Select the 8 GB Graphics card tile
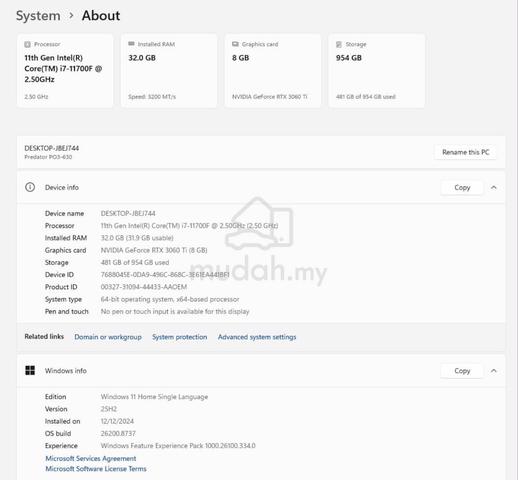 (x=273, y=71)
